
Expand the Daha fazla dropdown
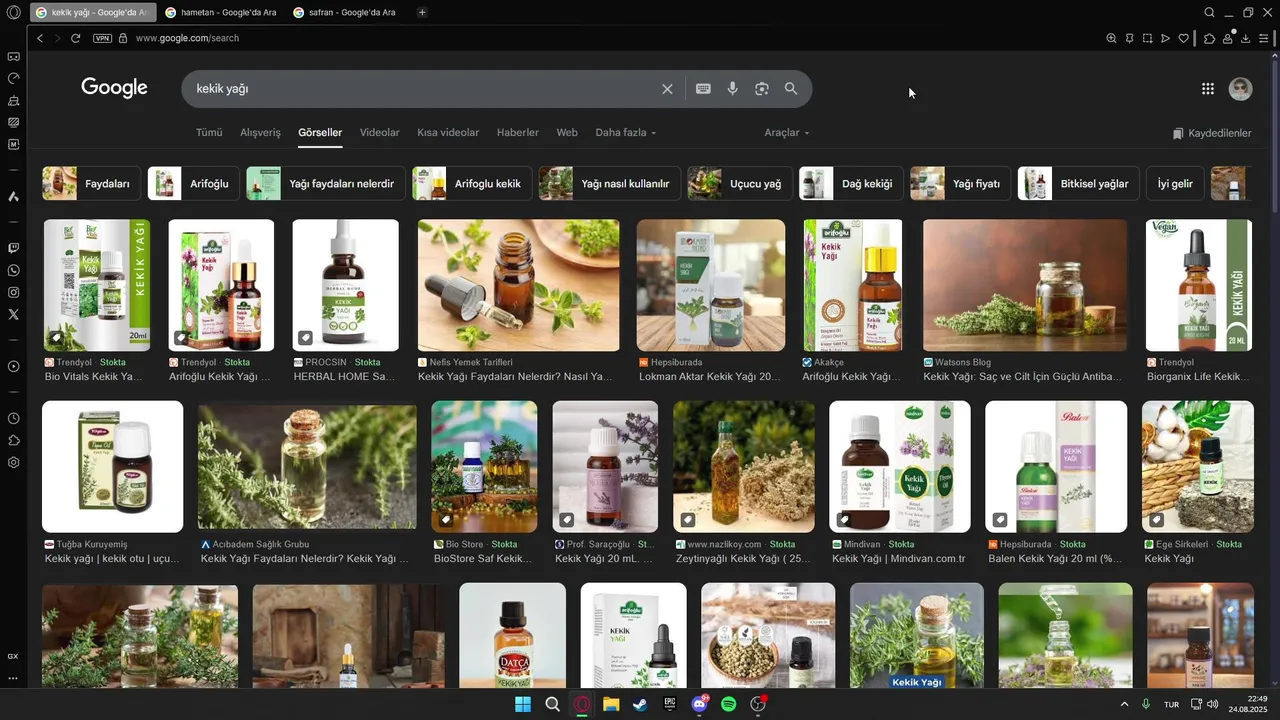pyautogui.click(x=626, y=132)
